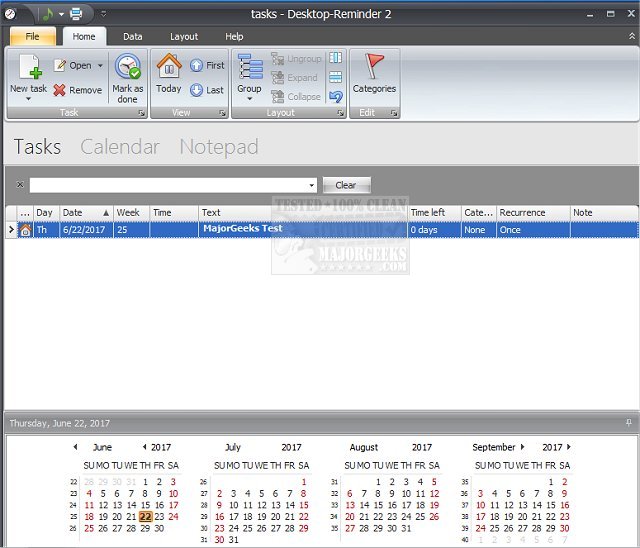This screenshot has width=640, height=548.
Task: Close the filter bar with the small X
Action: tap(20, 184)
